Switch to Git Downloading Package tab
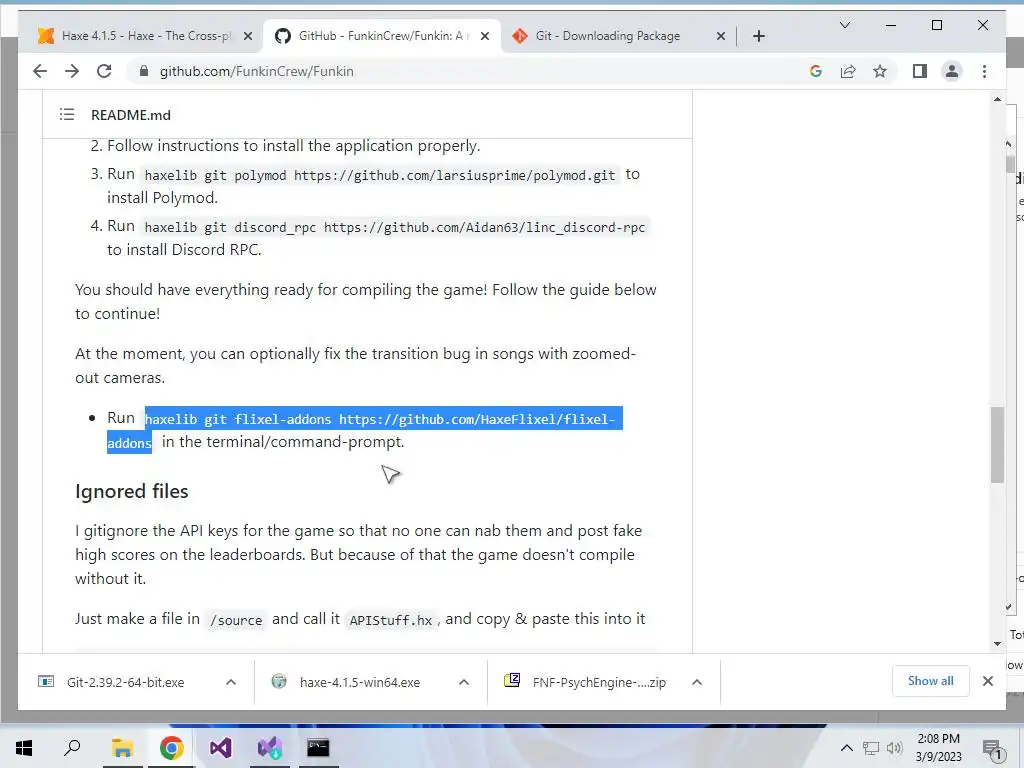Screen dimensions: 1024x768 click(608, 36)
